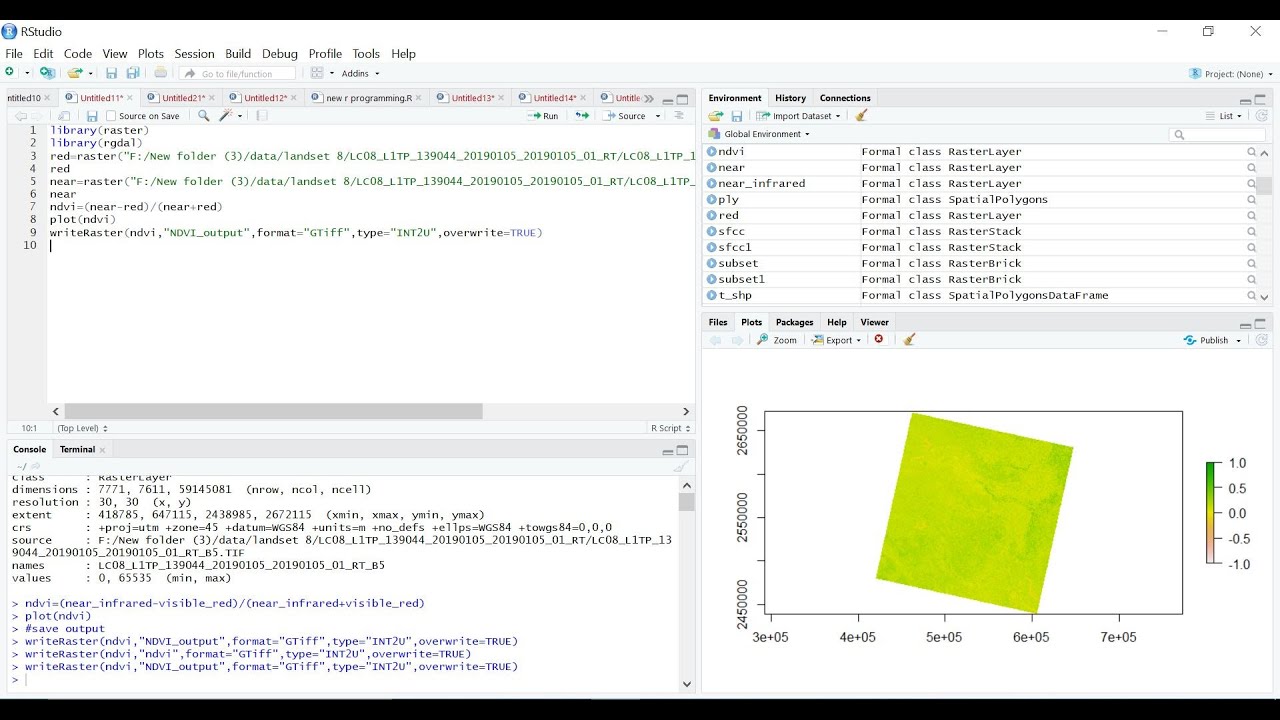The height and width of the screenshot is (720, 1280).
Task: Save workspace using Environment floppy icon
Action: coord(737,116)
